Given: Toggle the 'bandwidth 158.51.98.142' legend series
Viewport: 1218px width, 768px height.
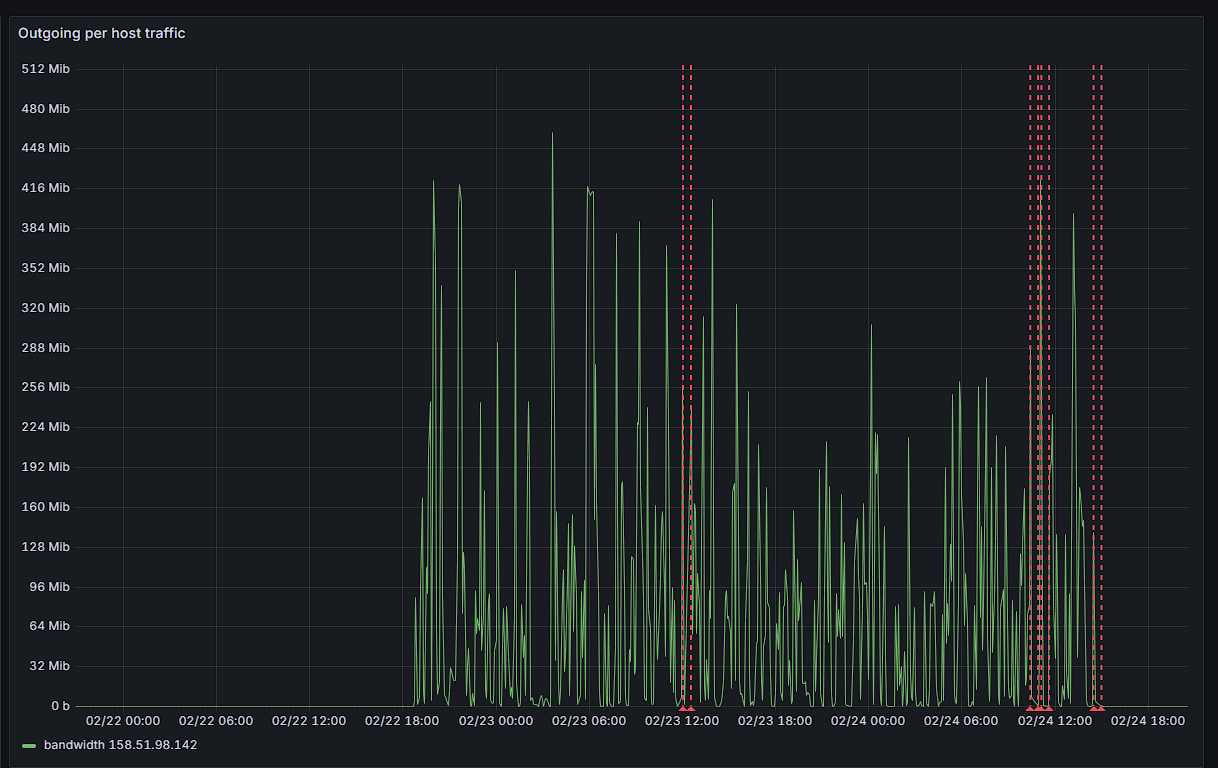Looking at the screenshot, I should [x=120, y=745].
